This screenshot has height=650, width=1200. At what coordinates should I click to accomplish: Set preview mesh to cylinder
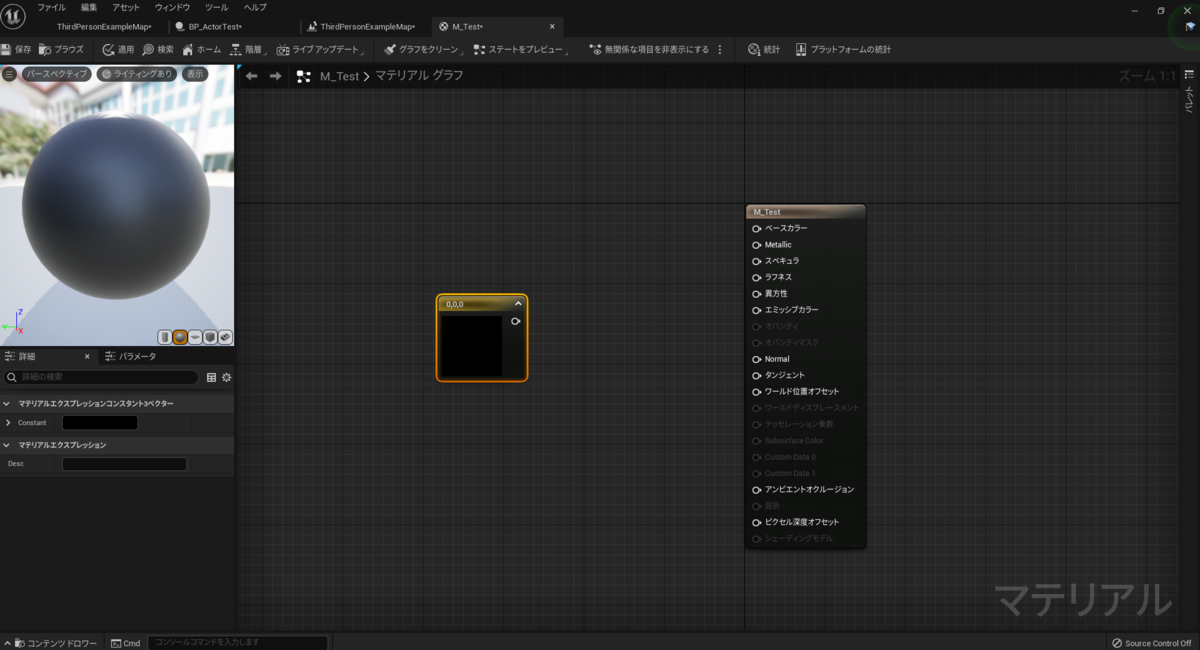click(x=164, y=337)
